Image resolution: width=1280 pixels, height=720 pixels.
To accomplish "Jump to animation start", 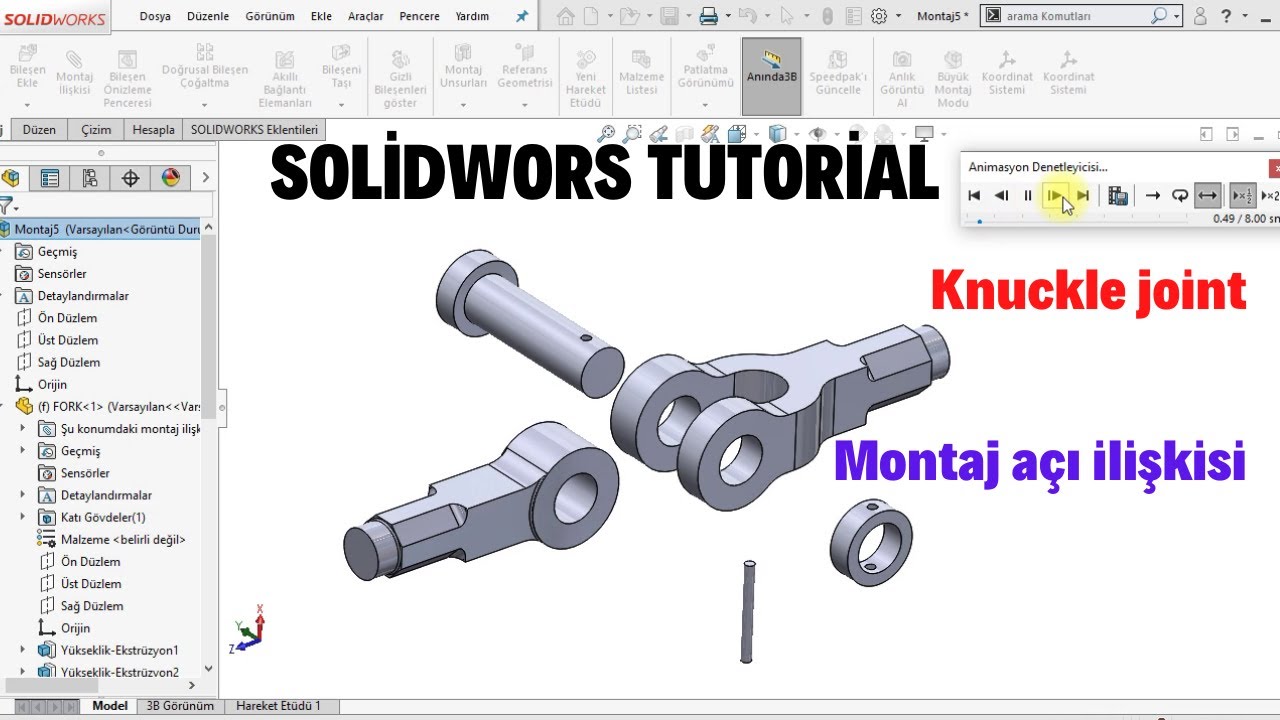I will coord(974,196).
